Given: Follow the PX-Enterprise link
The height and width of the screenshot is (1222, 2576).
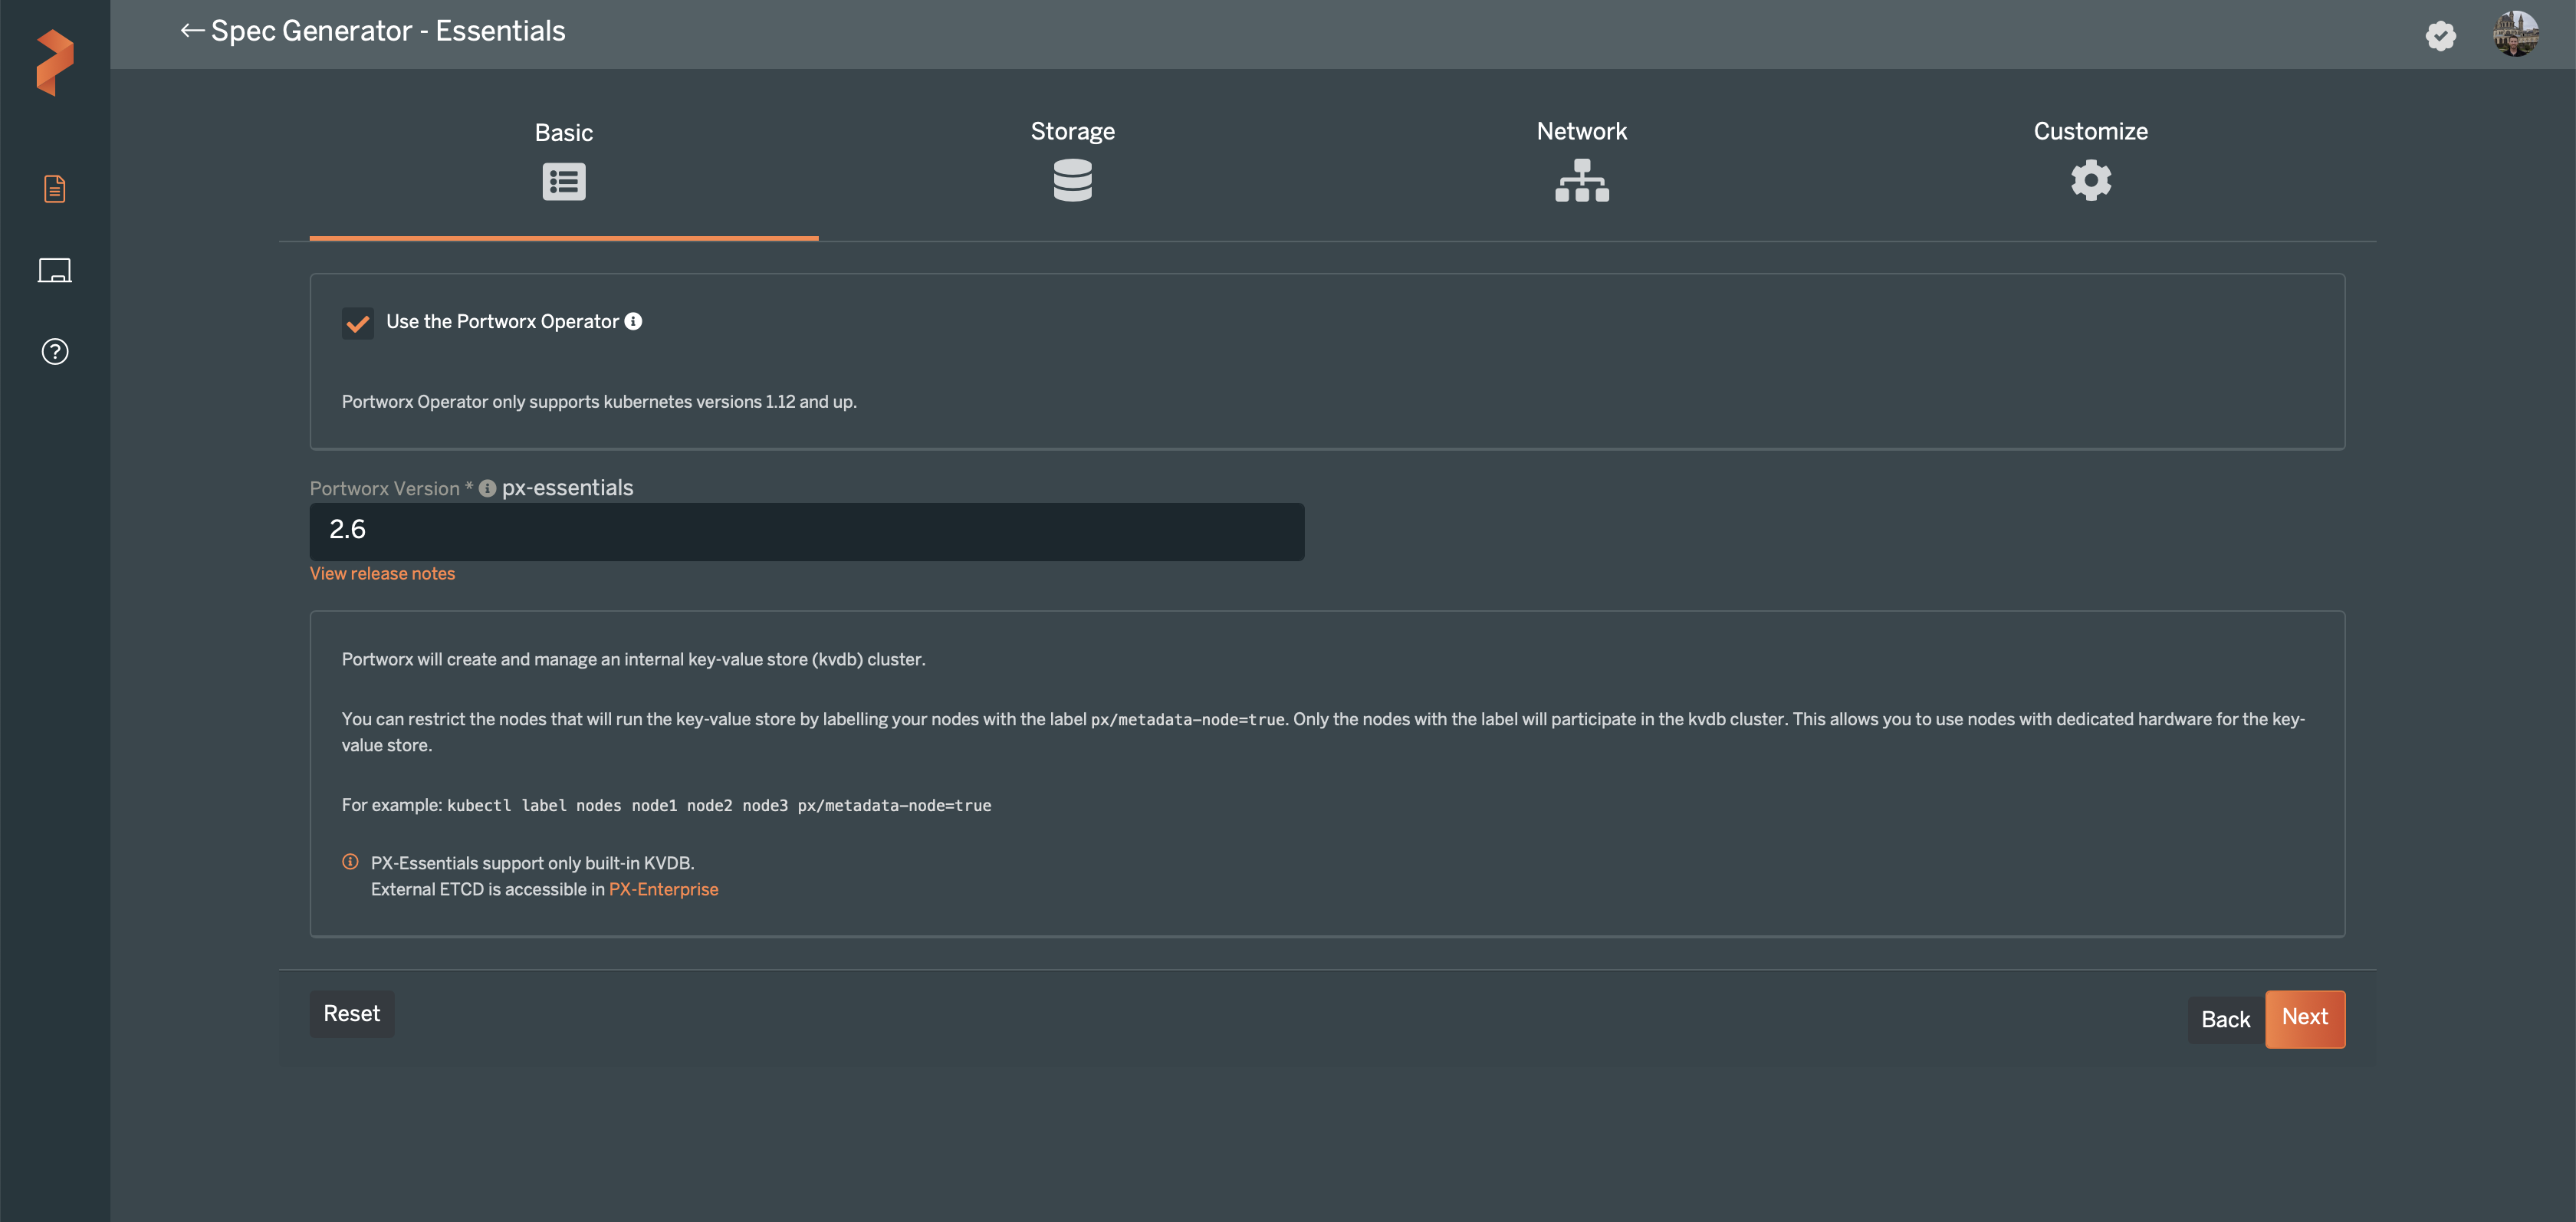Looking at the screenshot, I should coord(663,889).
